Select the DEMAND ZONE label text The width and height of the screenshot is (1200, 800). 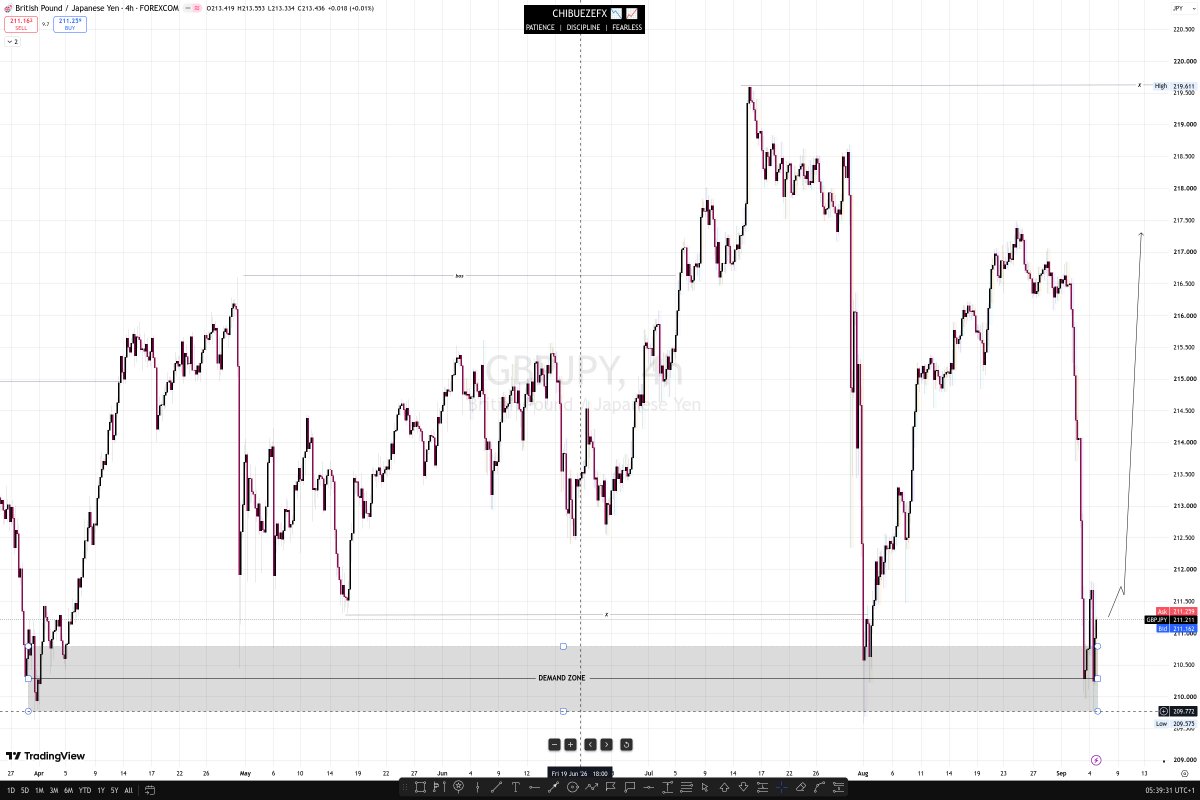coord(562,678)
